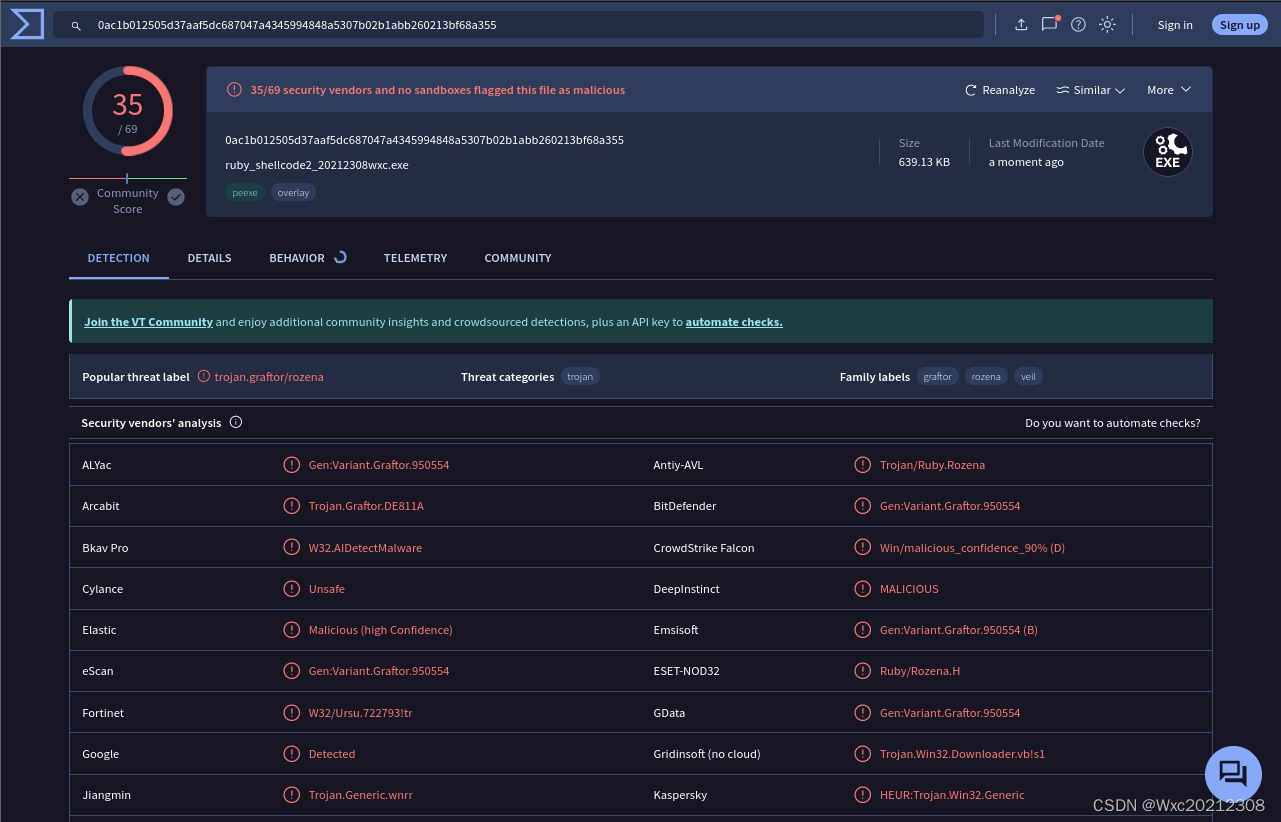Click the Ruby/Rozena.H result text
The image size is (1281, 822).
(920, 671)
